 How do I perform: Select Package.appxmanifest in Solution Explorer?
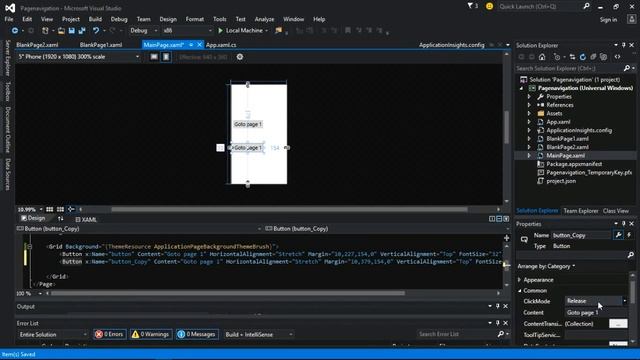(574, 164)
